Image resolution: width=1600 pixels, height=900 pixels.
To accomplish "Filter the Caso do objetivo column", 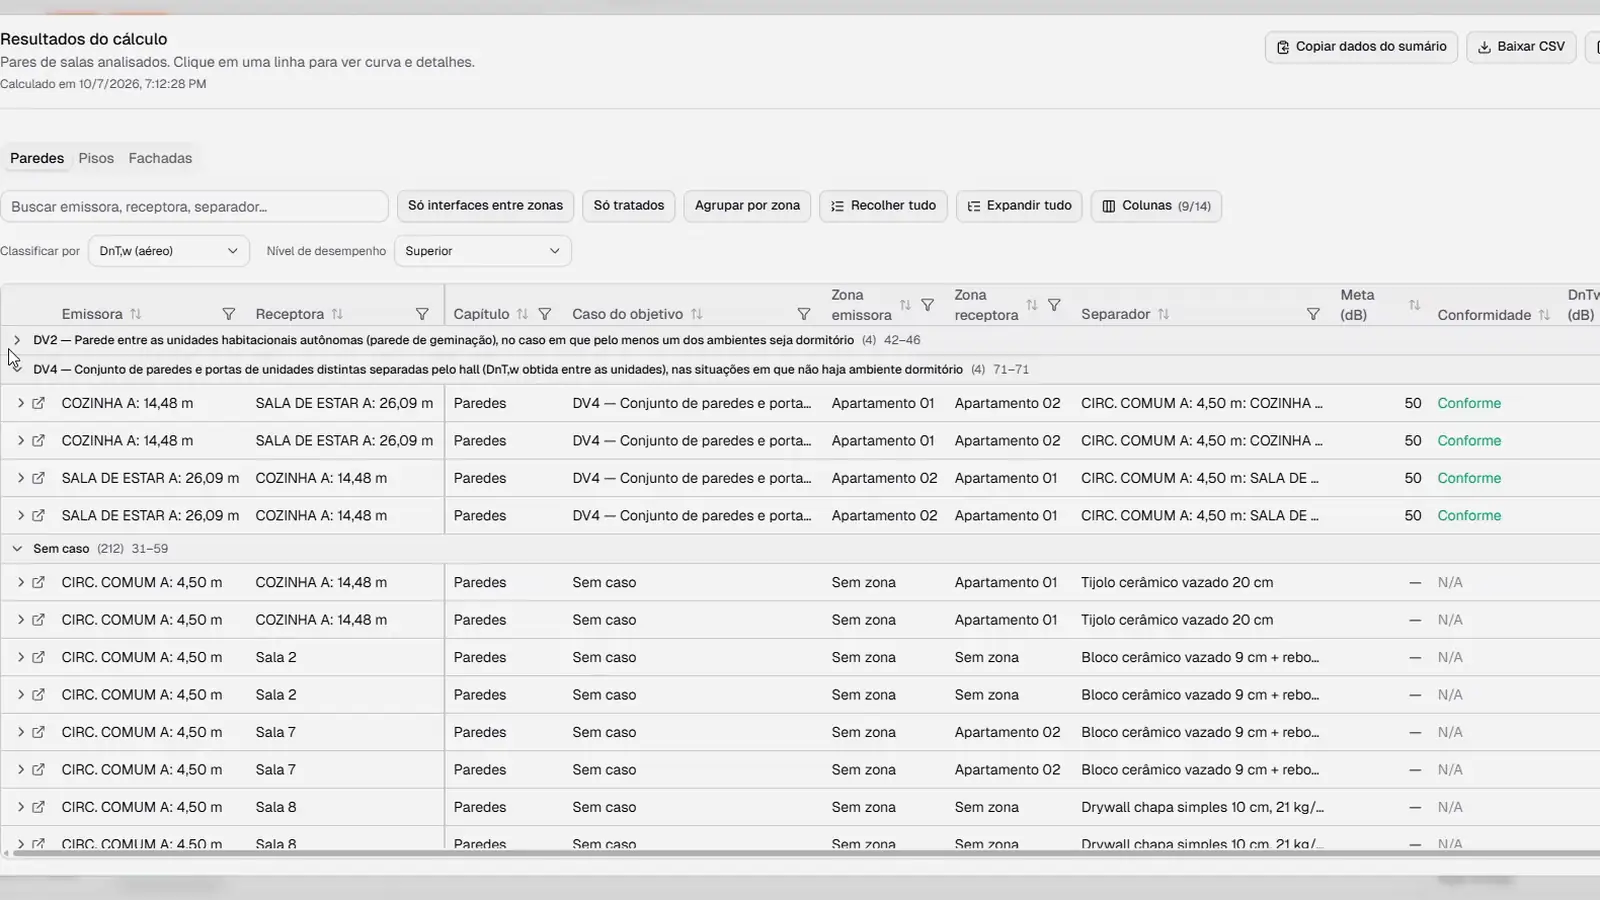I will tap(803, 314).
